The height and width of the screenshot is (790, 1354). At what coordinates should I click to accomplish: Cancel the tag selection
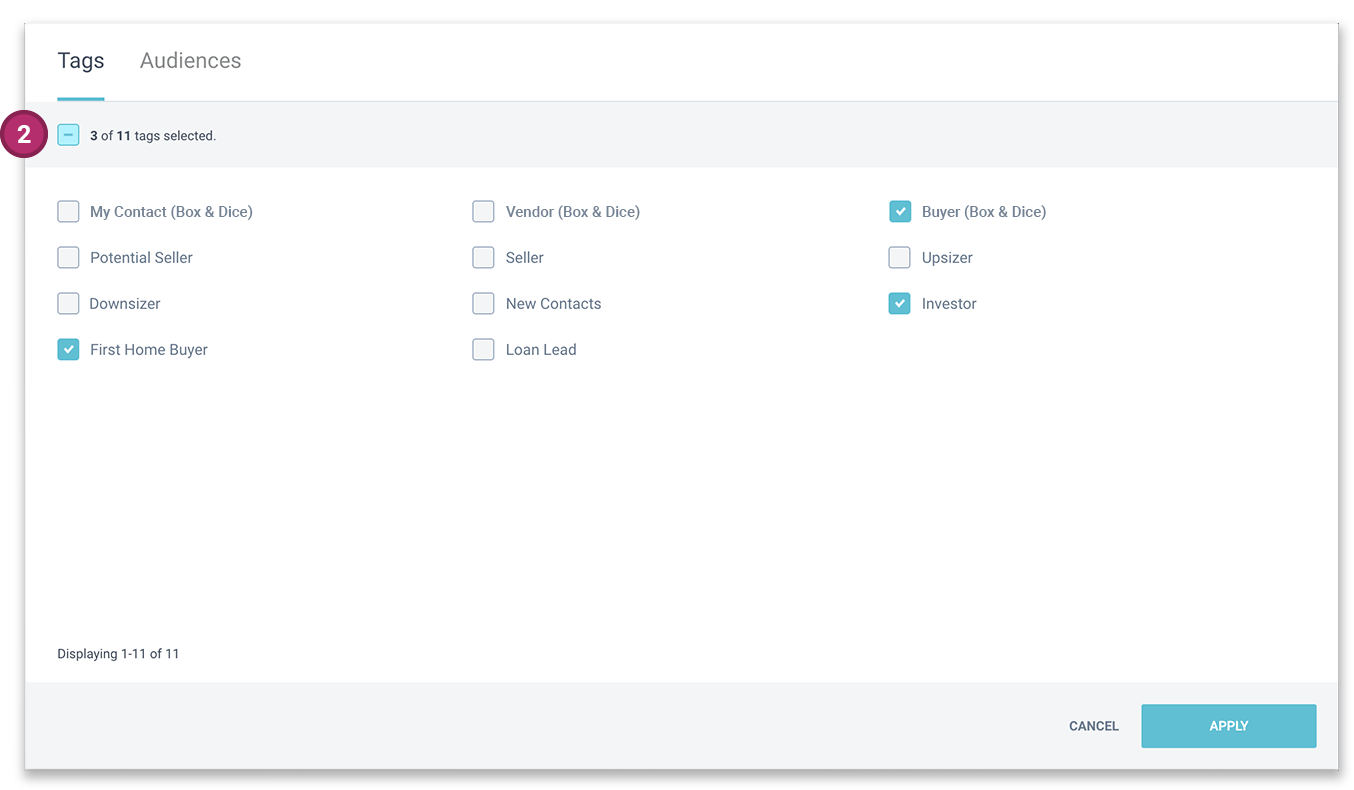1093,726
